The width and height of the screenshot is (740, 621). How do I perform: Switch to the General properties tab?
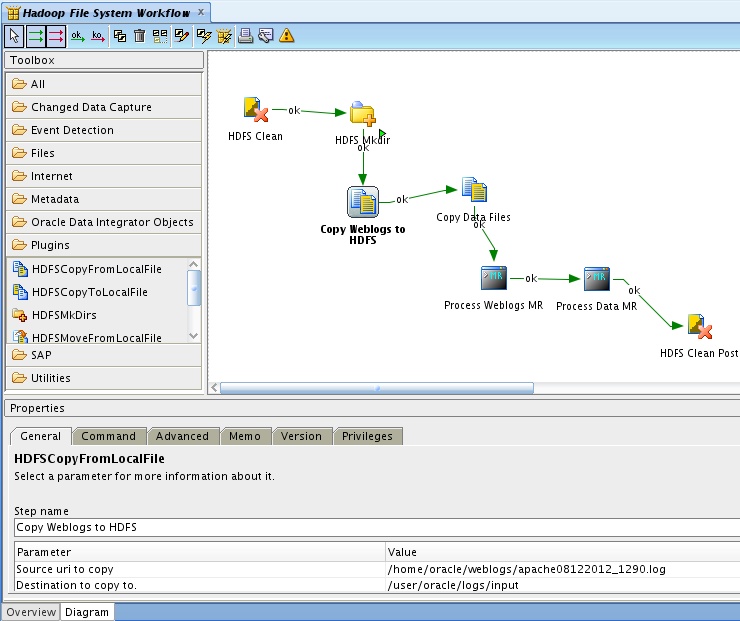pos(41,436)
